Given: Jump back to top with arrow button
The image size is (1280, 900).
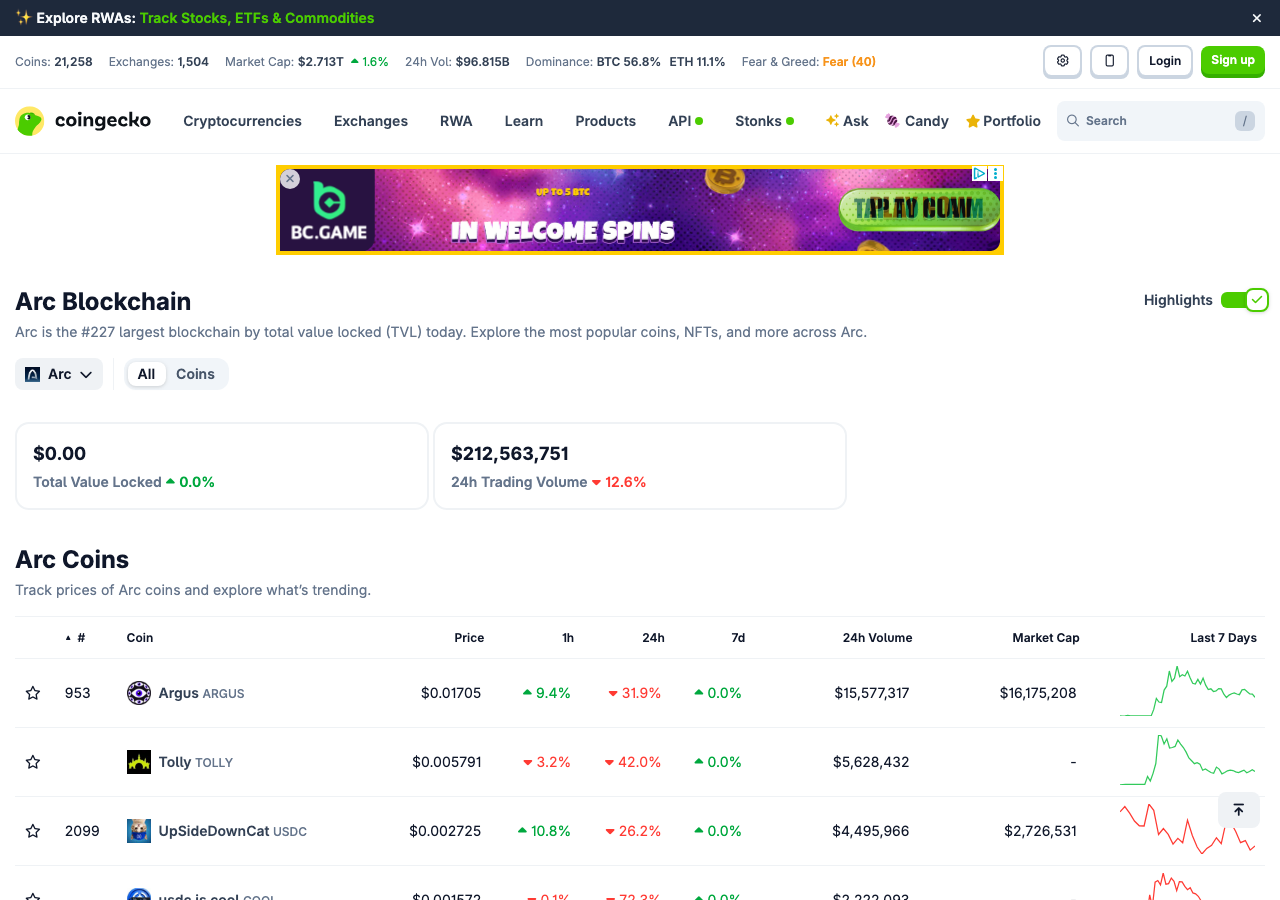Looking at the screenshot, I should [x=1238, y=810].
